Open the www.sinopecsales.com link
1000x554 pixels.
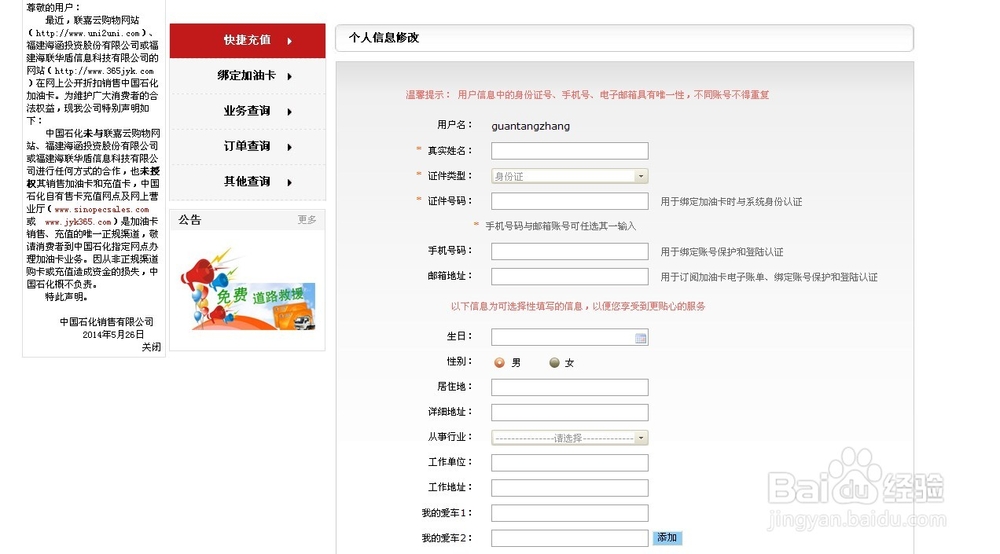point(101,209)
